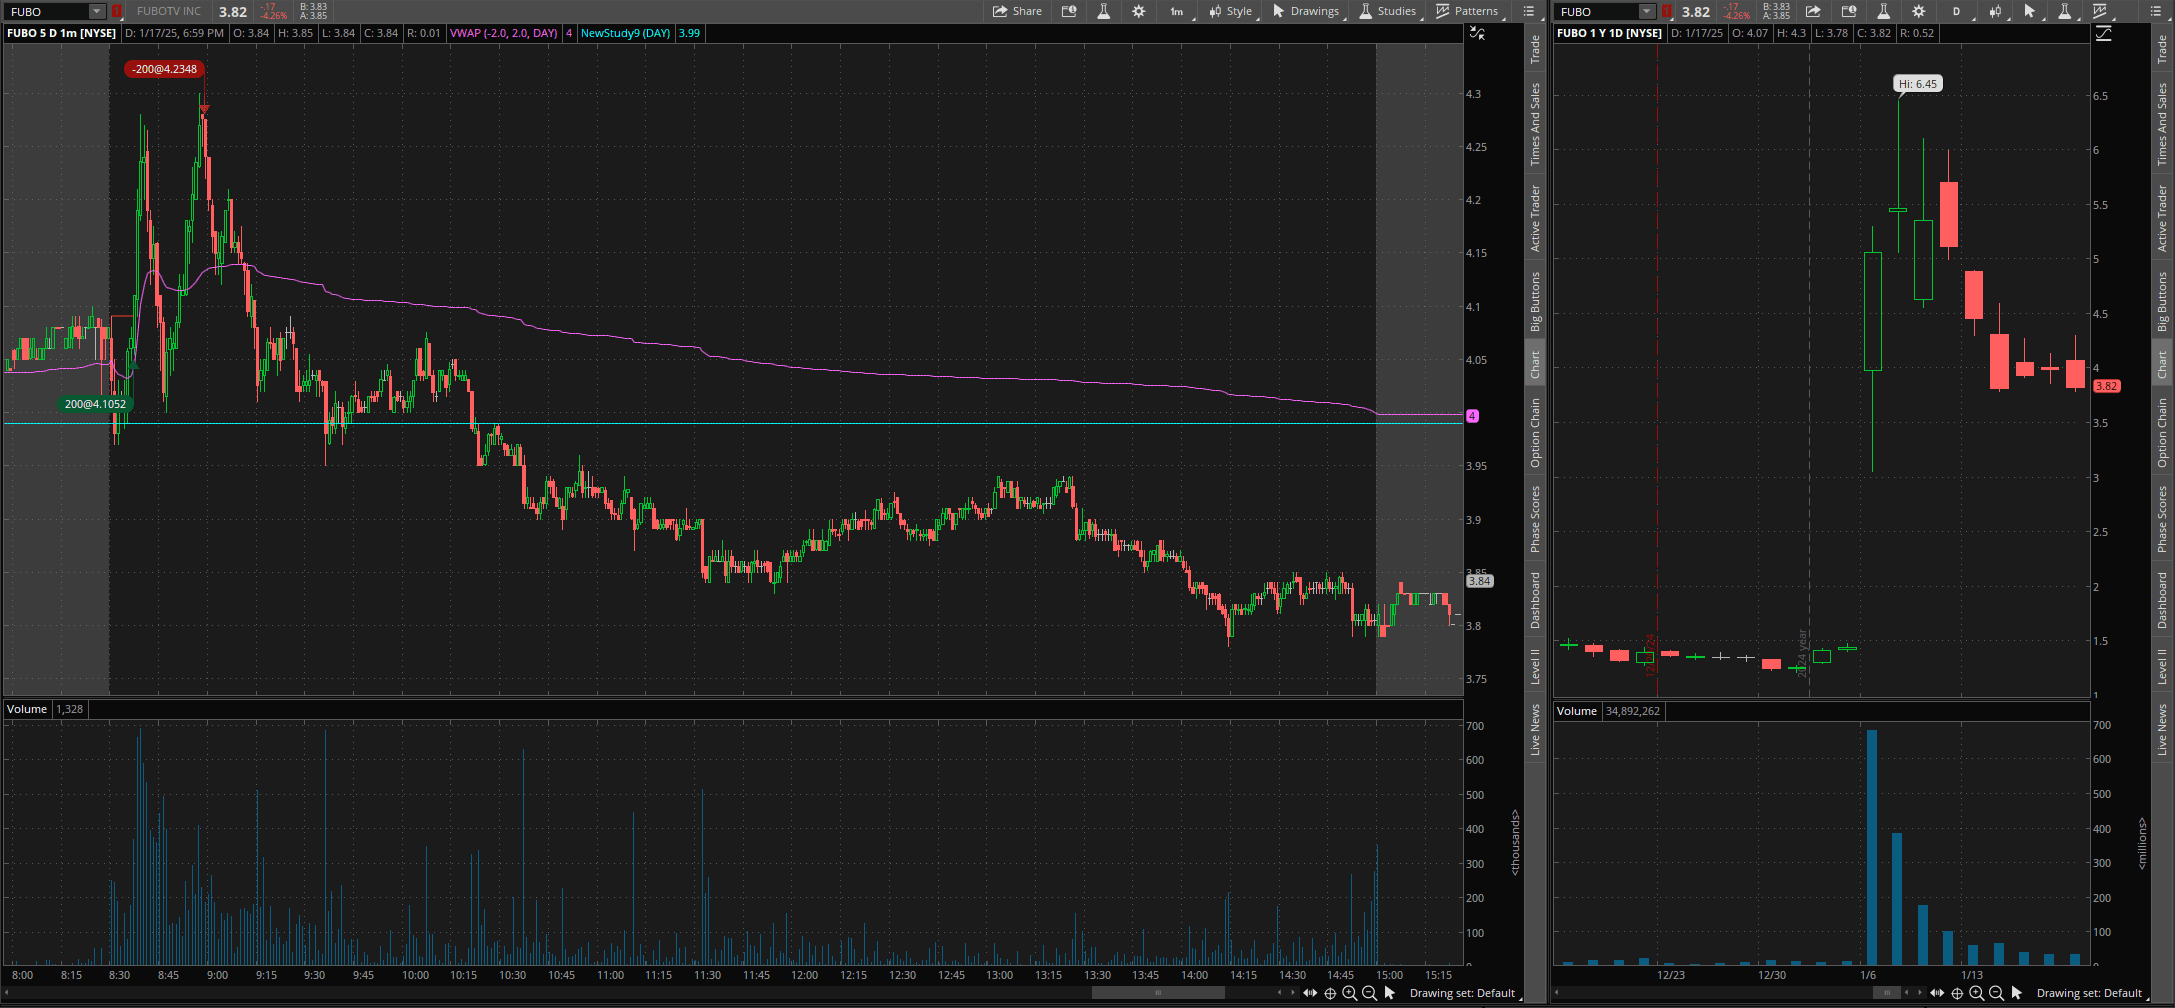Open Times And Sales side tab, left panel
Viewport: 2175px width, 1008px height.
(1535, 124)
